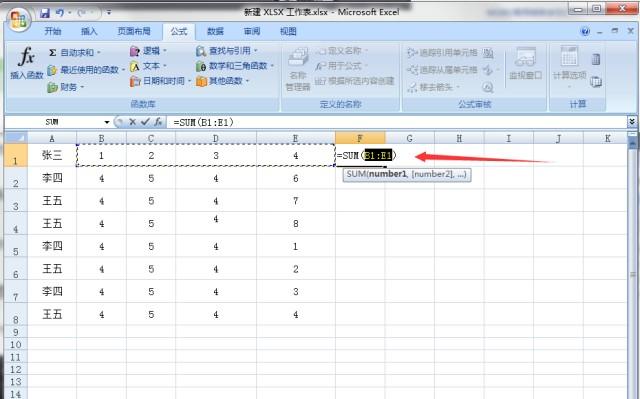Screen dimensions: 640x399
Task: Select row header 12
Action: click(x=16, y=369)
